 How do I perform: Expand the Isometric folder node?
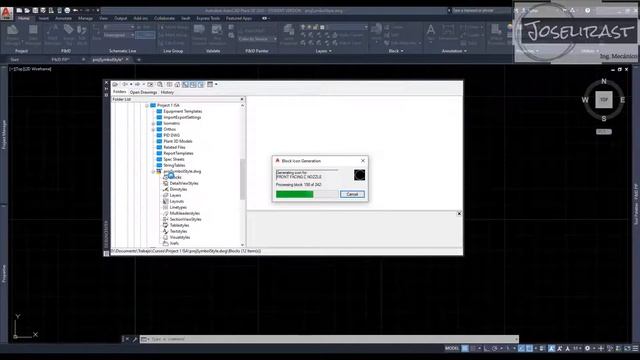click(x=153, y=123)
